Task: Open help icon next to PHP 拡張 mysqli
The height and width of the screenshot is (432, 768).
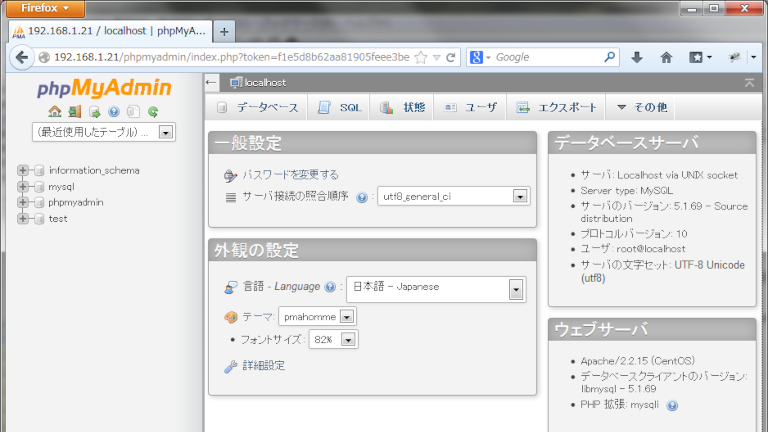Action: pyautogui.click(x=672, y=406)
